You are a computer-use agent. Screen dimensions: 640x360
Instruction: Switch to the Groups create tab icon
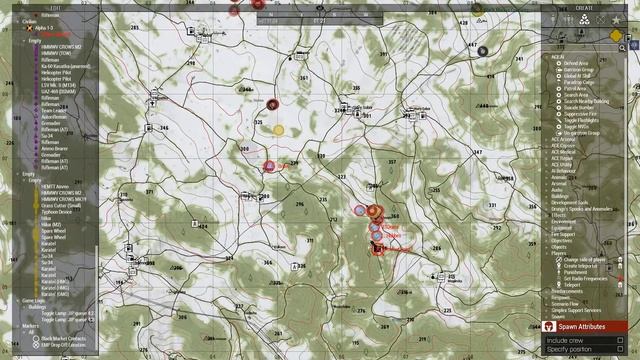pyautogui.click(x=569, y=19)
